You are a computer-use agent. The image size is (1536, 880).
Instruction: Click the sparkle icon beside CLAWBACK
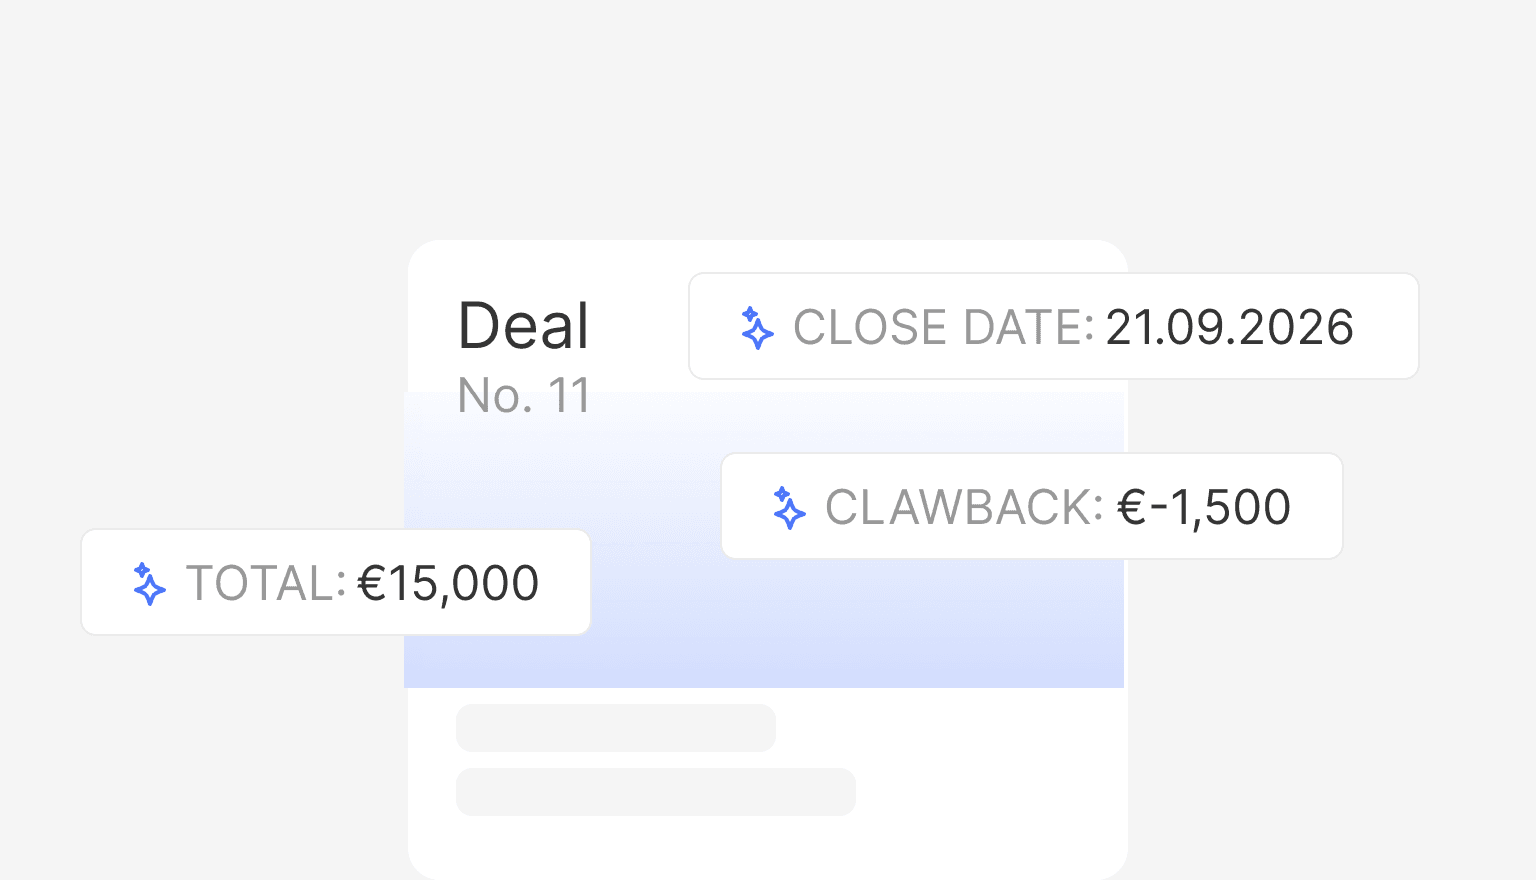789,508
